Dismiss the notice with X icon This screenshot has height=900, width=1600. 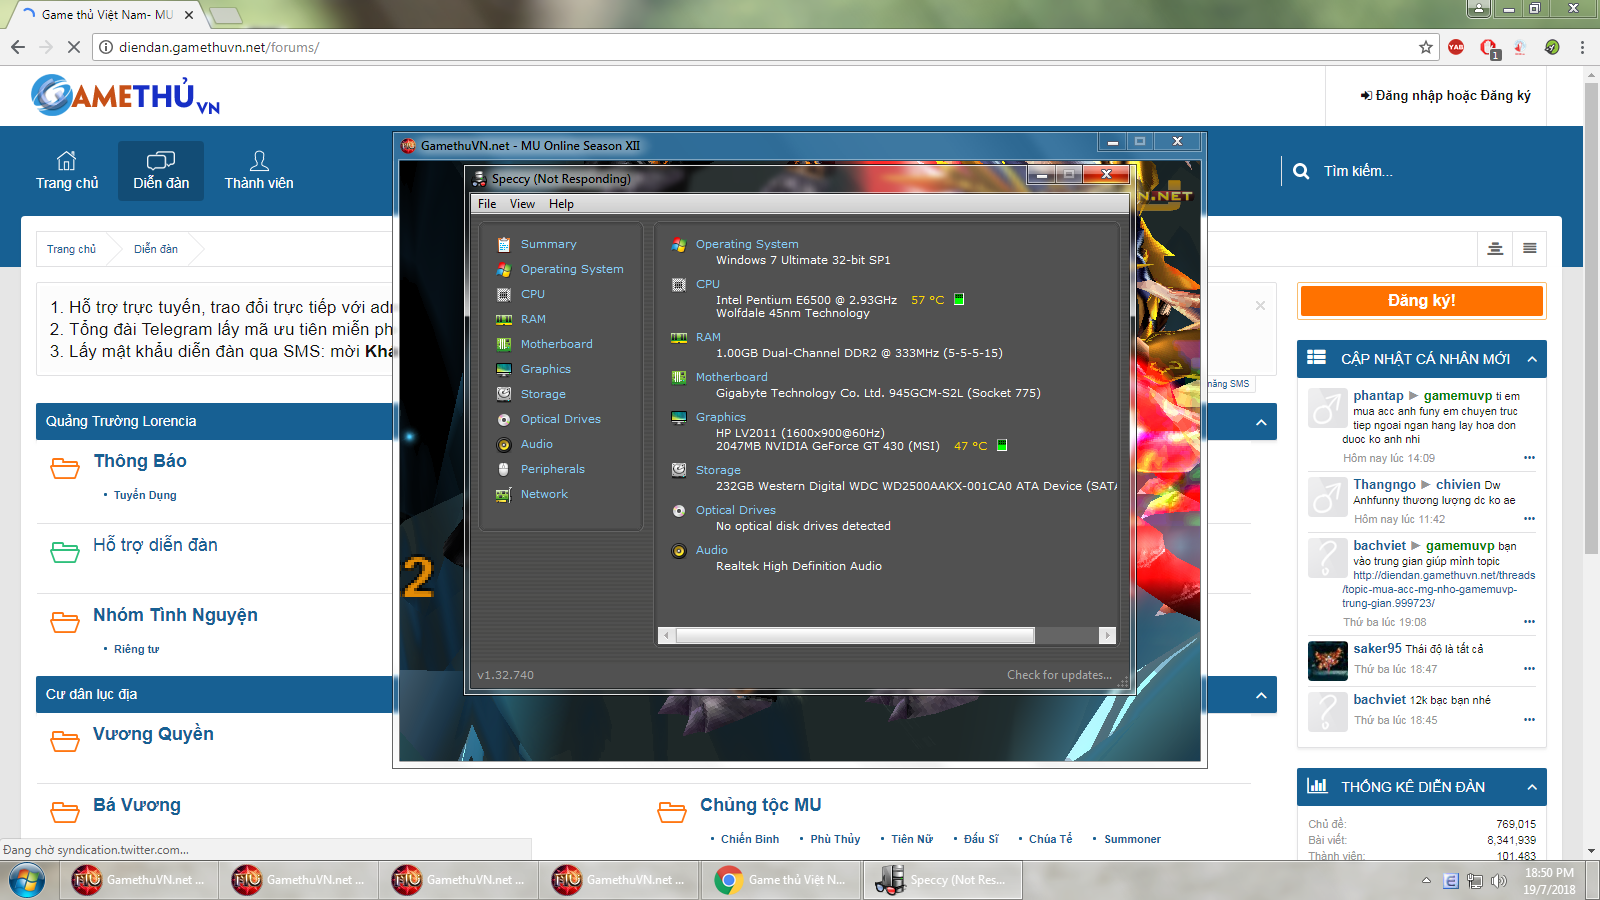tap(1260, 306)
